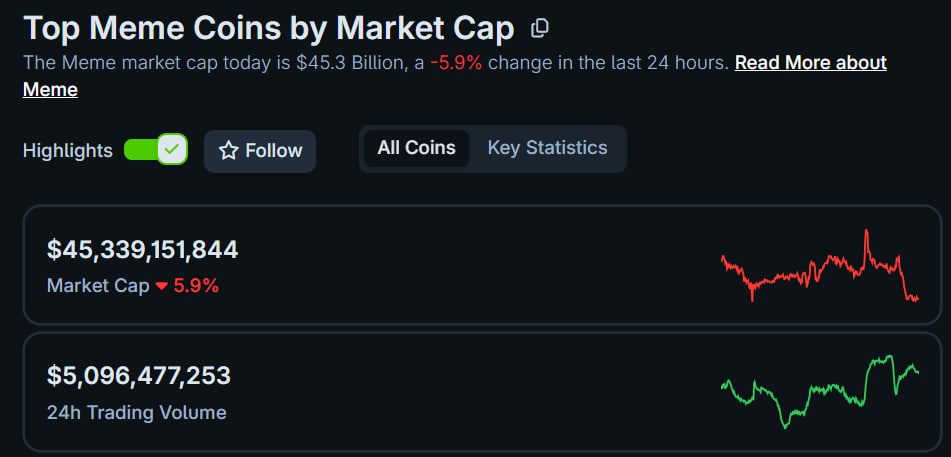Click the red 5.9% change in the card
Screen dimensions: 951x457
[x=196, y=286]
